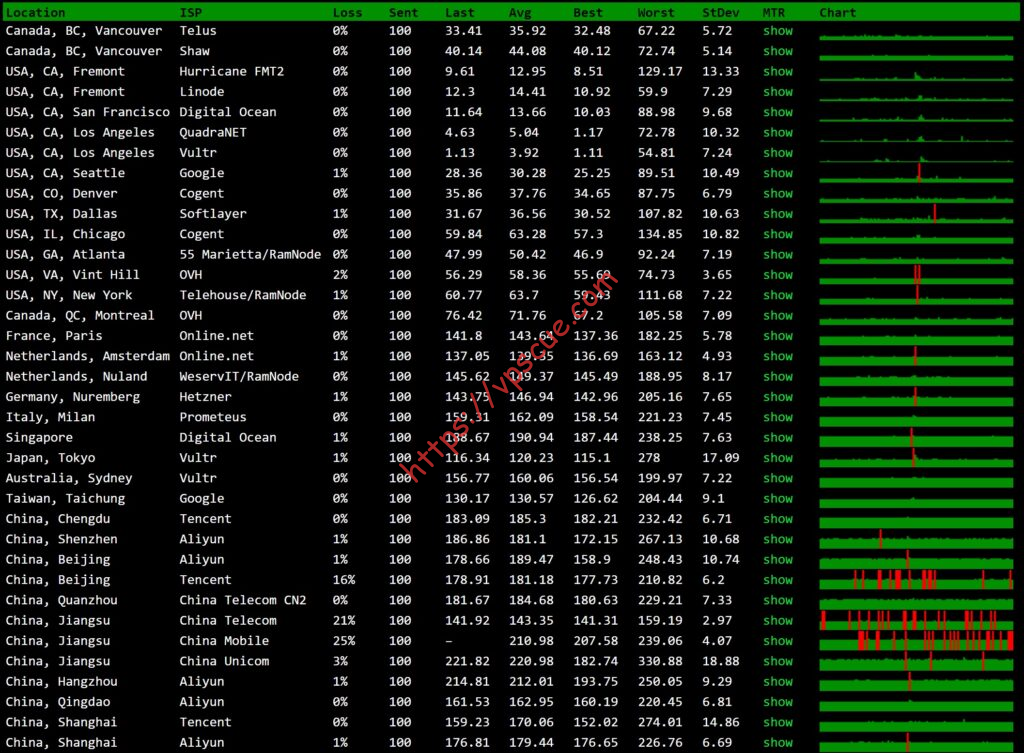Open the MTR "show" link for Fremont Linode

coord(778,91)
